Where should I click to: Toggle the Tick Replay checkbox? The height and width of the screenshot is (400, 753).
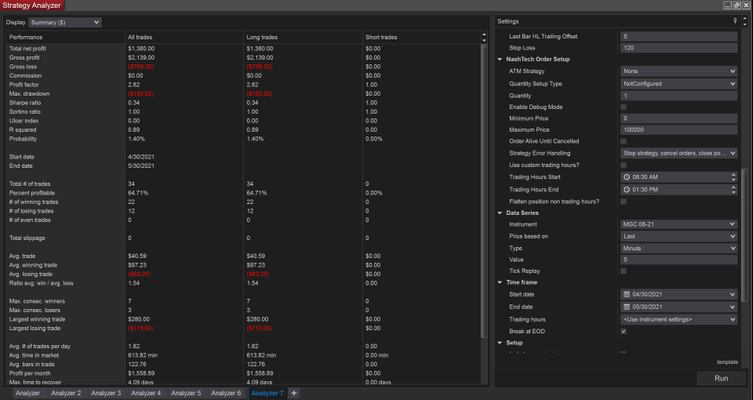624,271
